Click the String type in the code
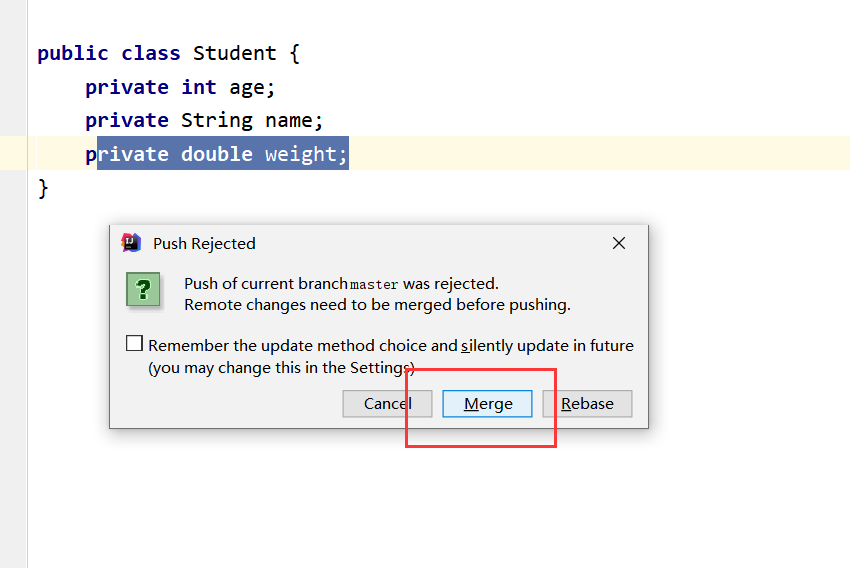850x568 pixels. 217,120
